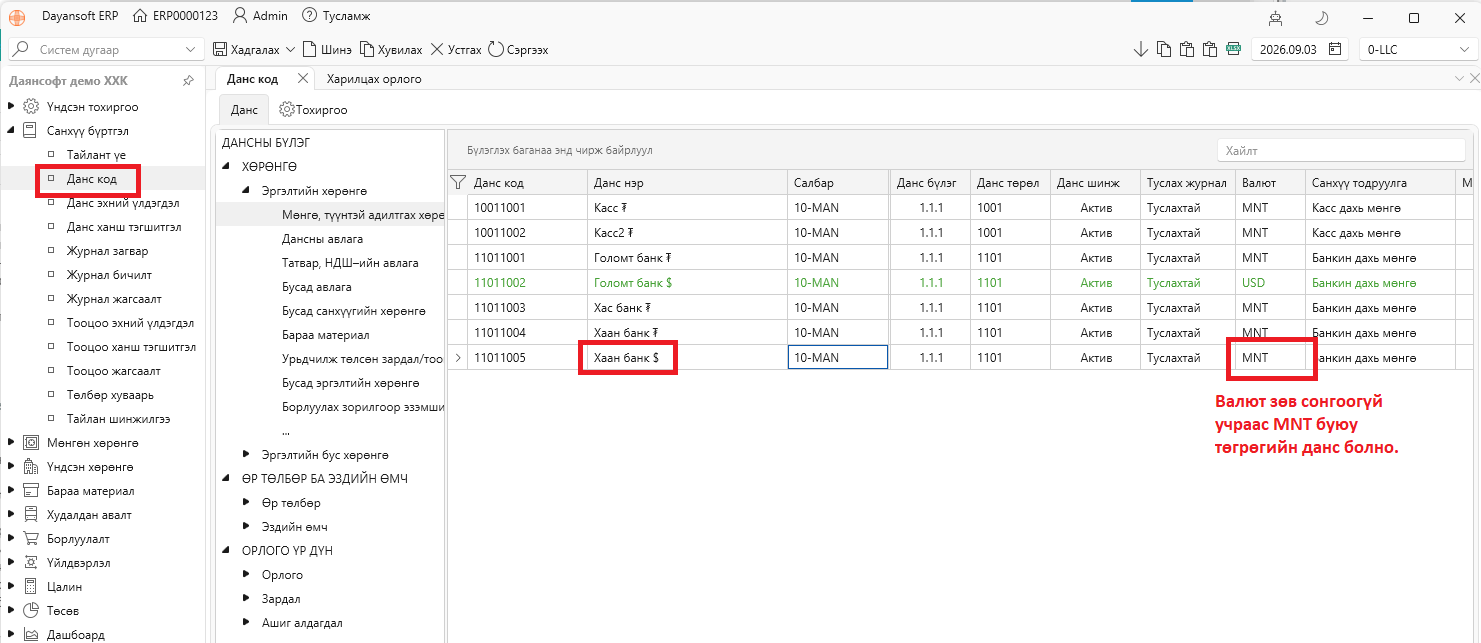Open the Систем дугаар dropdown arrow

(191, 49)
